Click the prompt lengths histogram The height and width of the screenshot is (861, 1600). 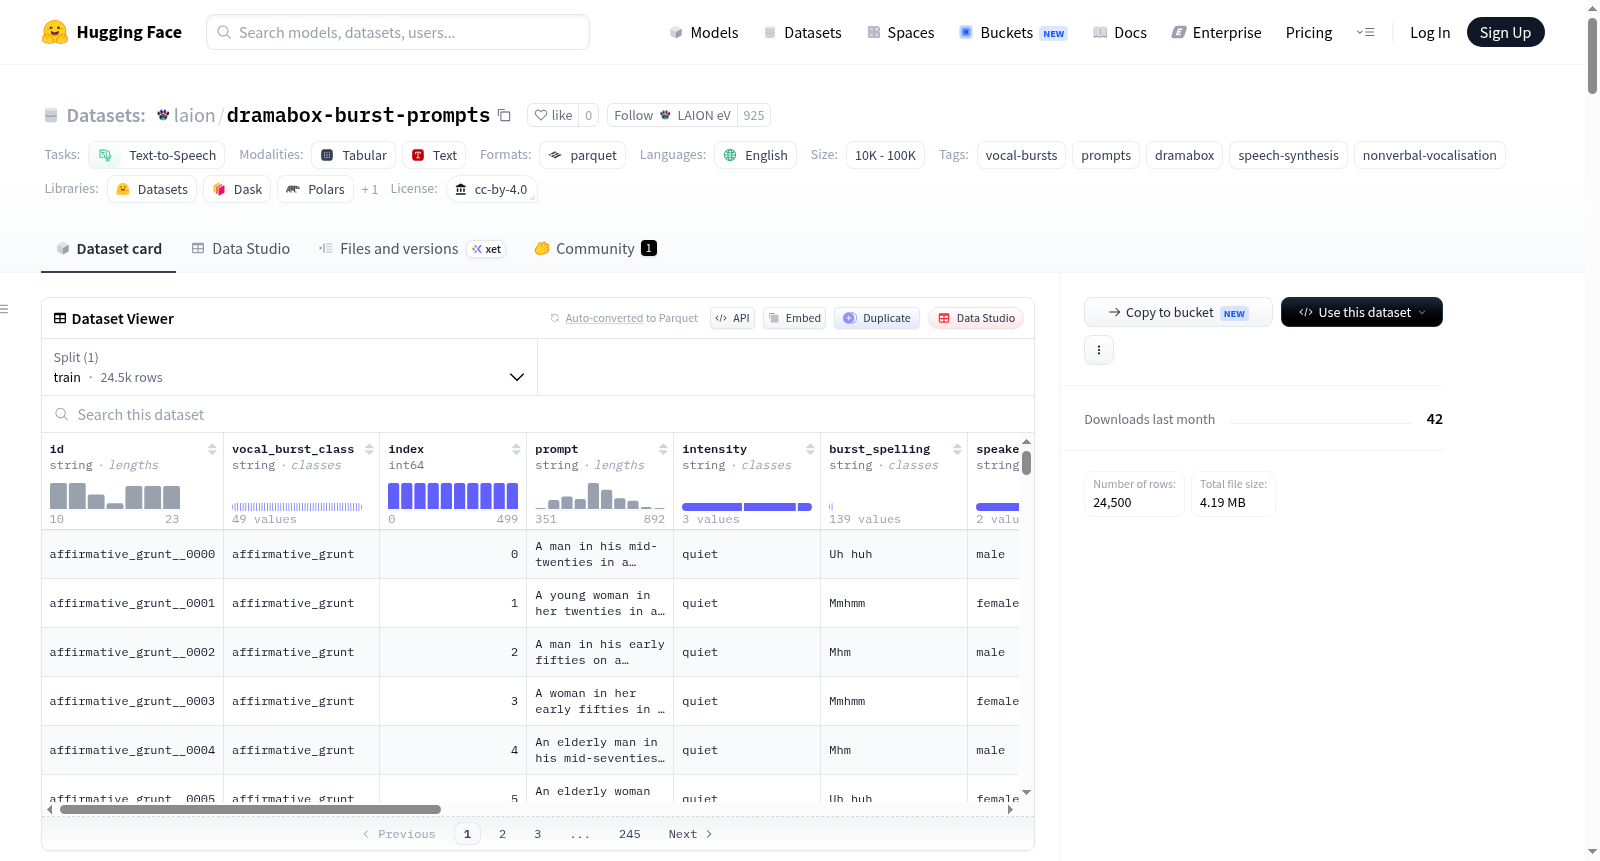pos(600,496)
